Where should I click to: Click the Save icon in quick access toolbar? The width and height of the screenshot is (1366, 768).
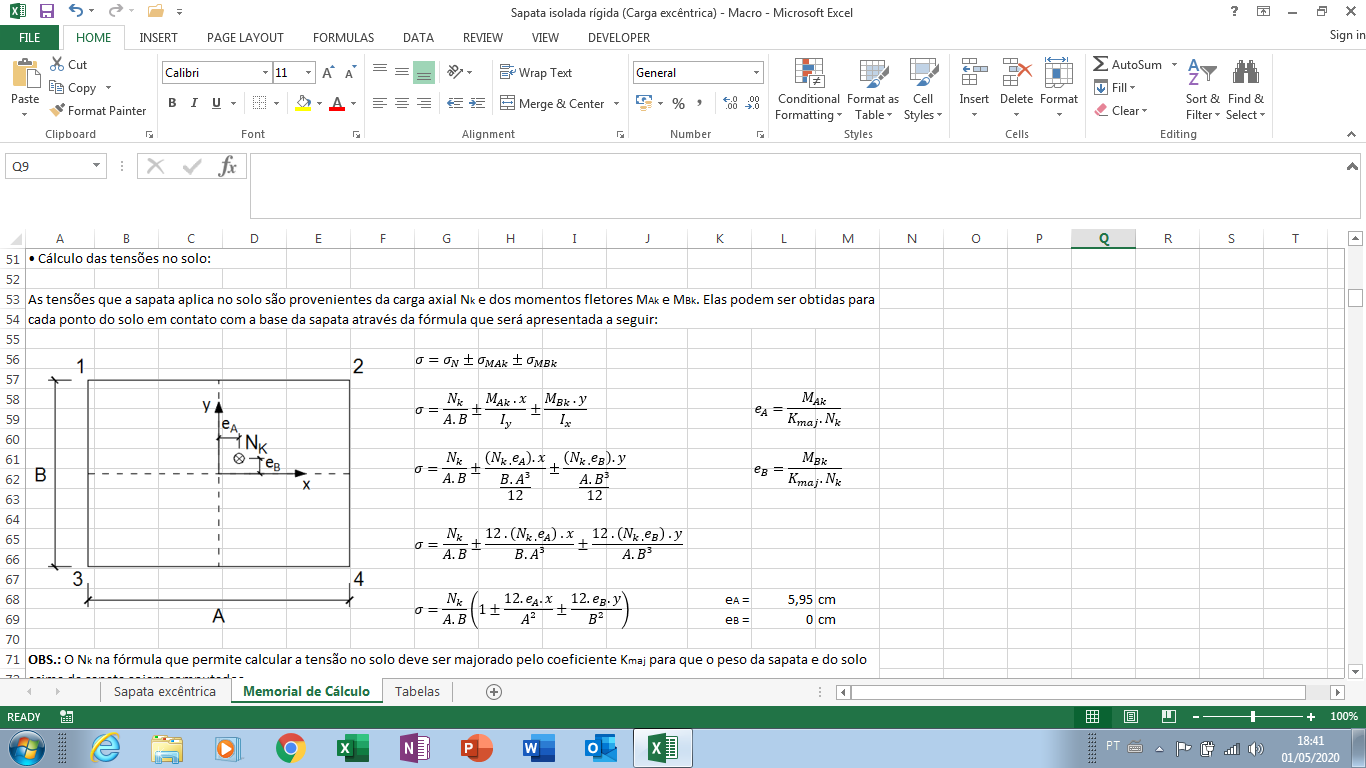[x=46, y=12]
